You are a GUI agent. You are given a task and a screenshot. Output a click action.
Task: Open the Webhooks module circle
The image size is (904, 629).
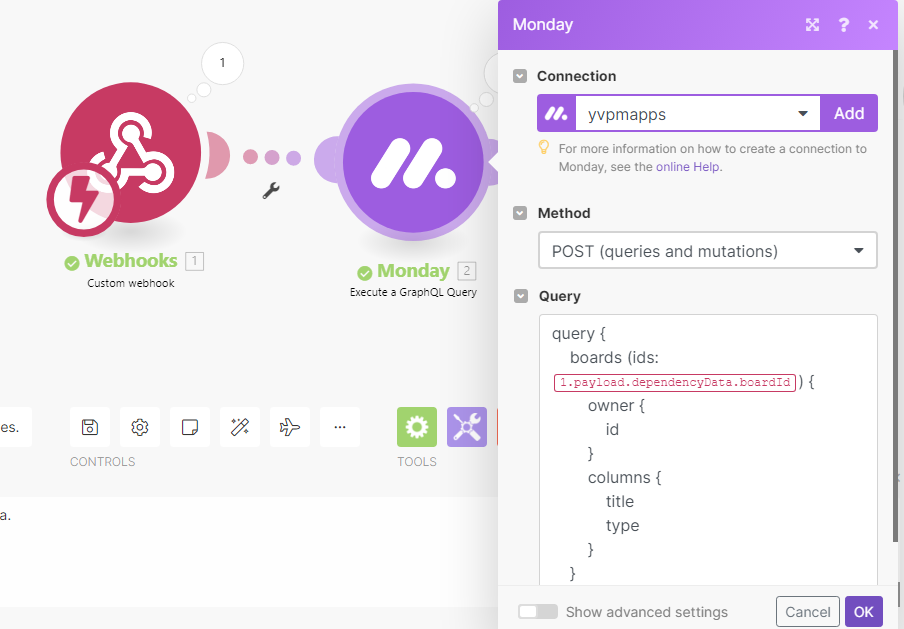click(131, 152)
